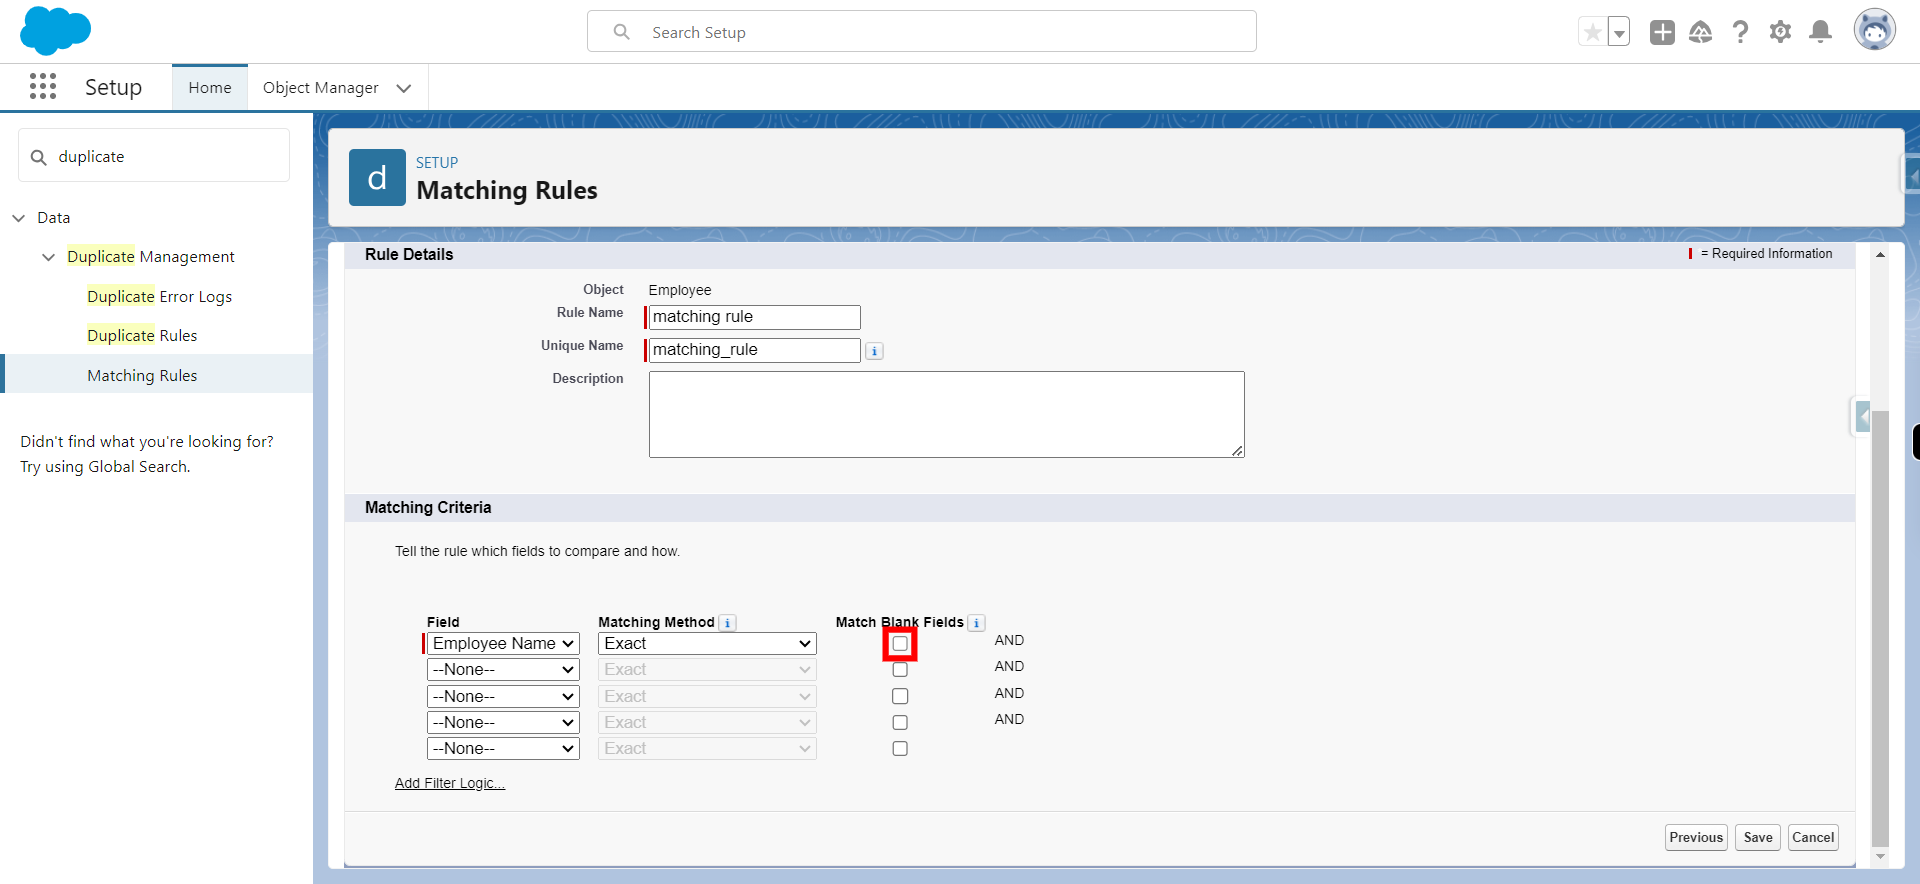Click the first AND operator label
This screenshot has height=884, width=1920.
pyautogui.click(x=1009, y=640)
